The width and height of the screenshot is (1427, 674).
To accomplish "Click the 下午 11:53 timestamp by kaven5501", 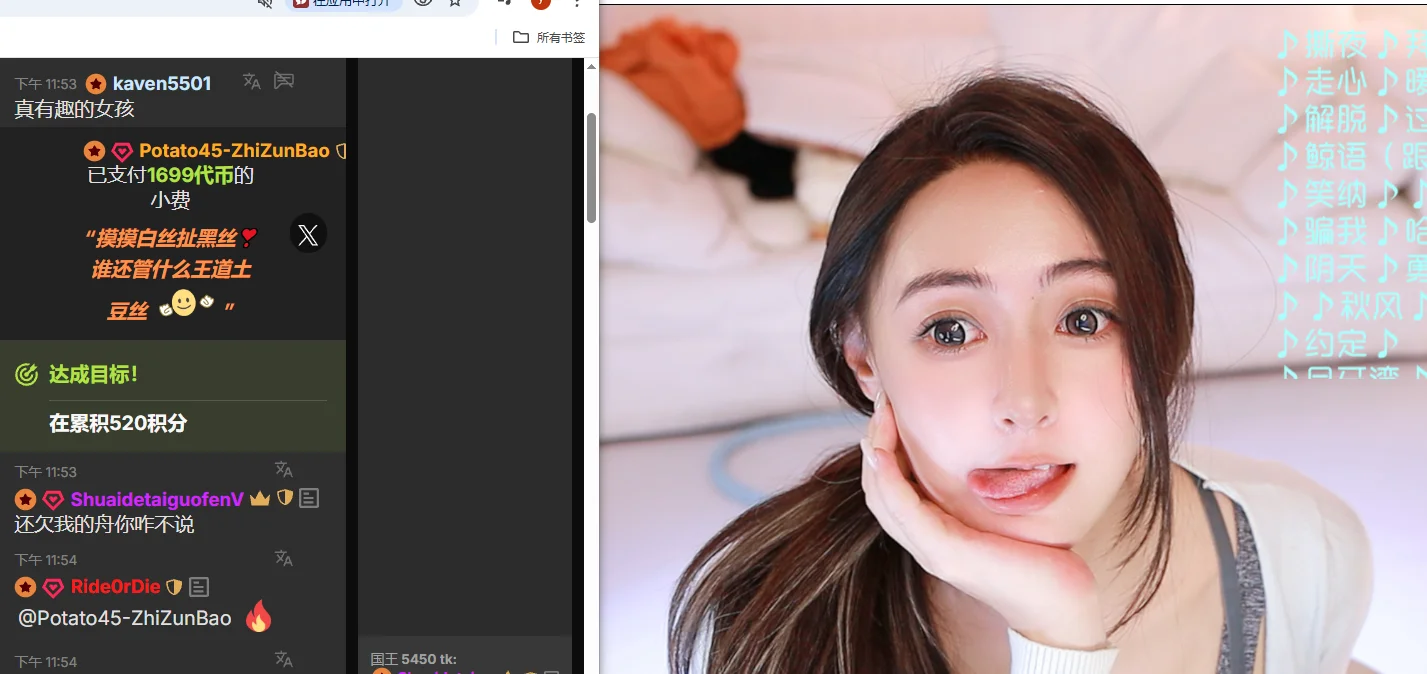I will [x=45, y=84].
